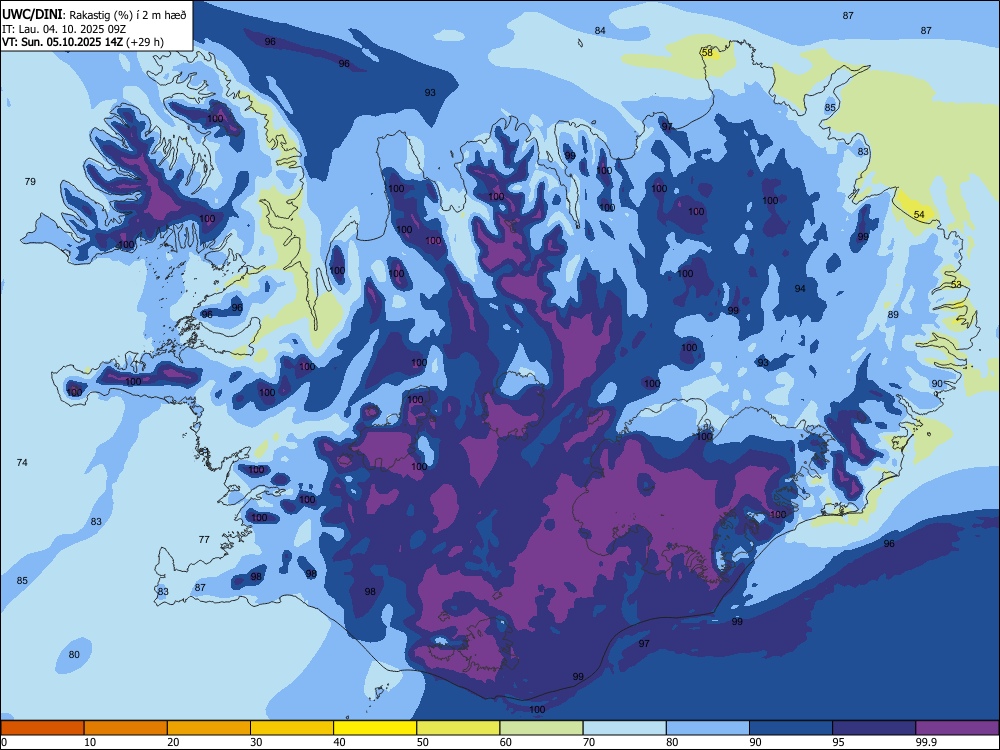Click the 90-95 medium blue legend swatch

coord(791,728)
